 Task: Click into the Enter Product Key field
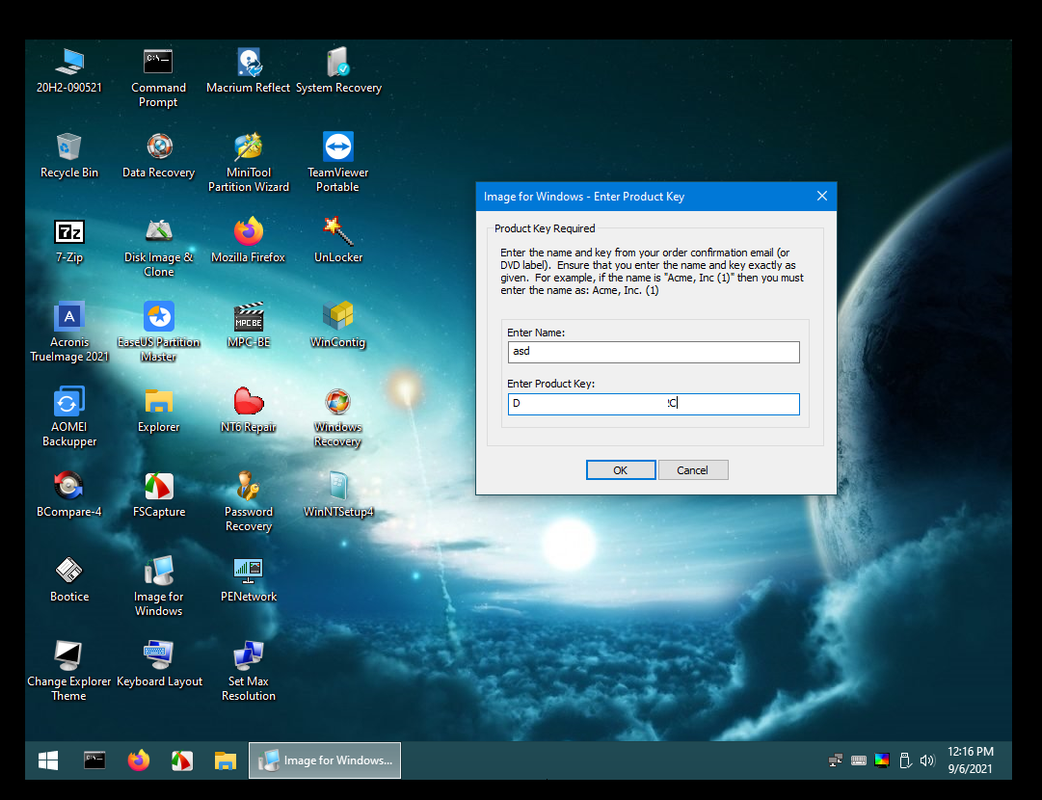tap(653, 404)
